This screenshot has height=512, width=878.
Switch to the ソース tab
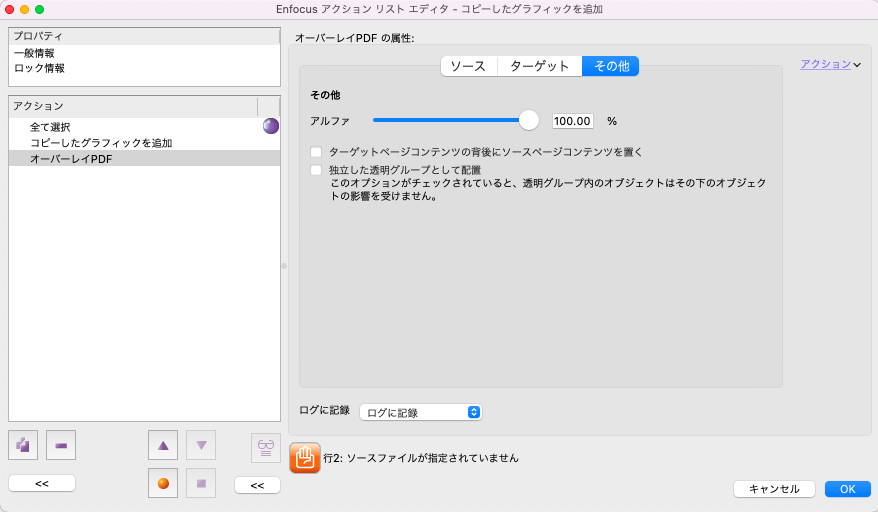pyautogui.click(x=469, y=66)
